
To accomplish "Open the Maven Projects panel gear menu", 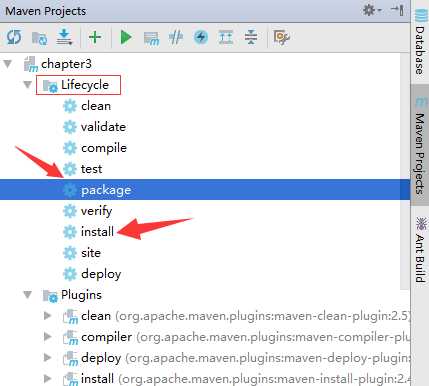I will pyautogui.click(x=372, y=10).
